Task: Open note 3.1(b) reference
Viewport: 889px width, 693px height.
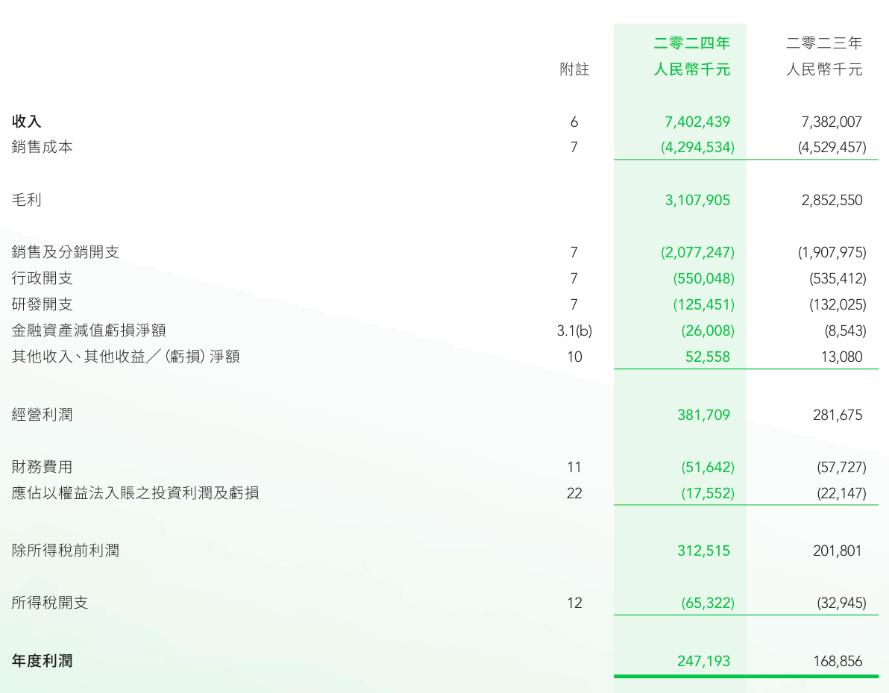Action: pos(574,330)
